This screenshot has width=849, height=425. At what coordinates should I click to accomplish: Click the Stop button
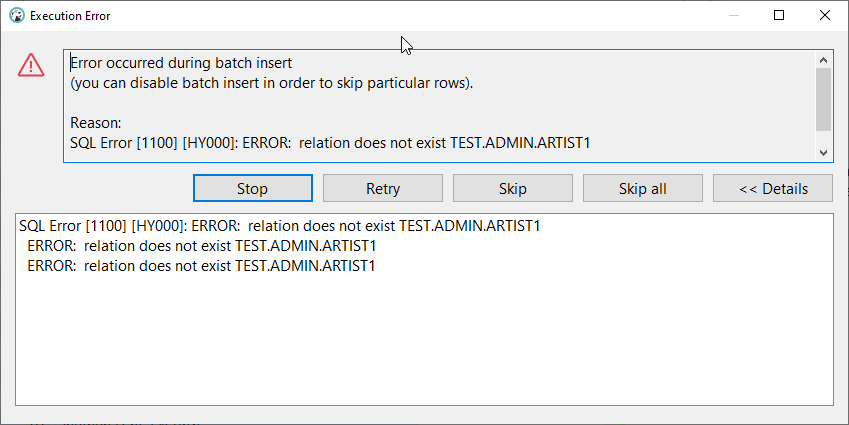[x=252, y=188]
